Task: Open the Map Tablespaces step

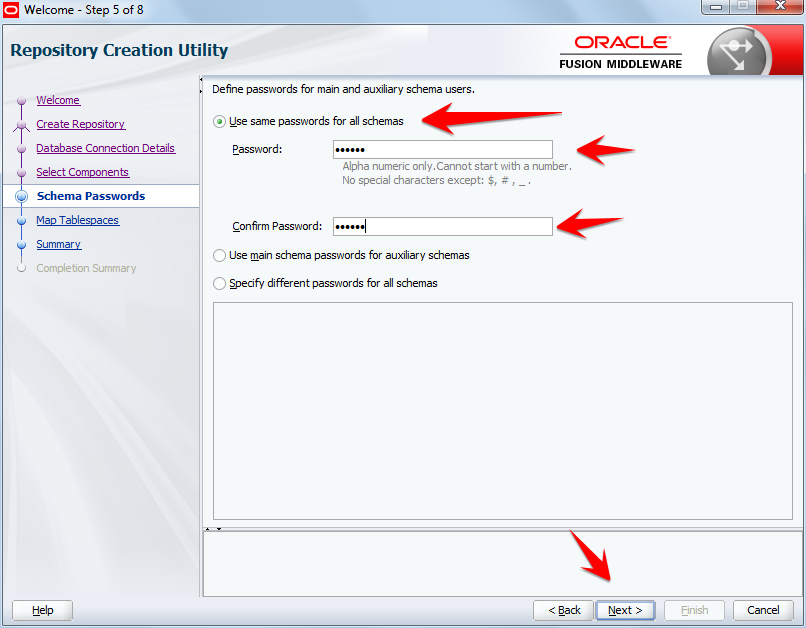Action: (x=78, y=220)
